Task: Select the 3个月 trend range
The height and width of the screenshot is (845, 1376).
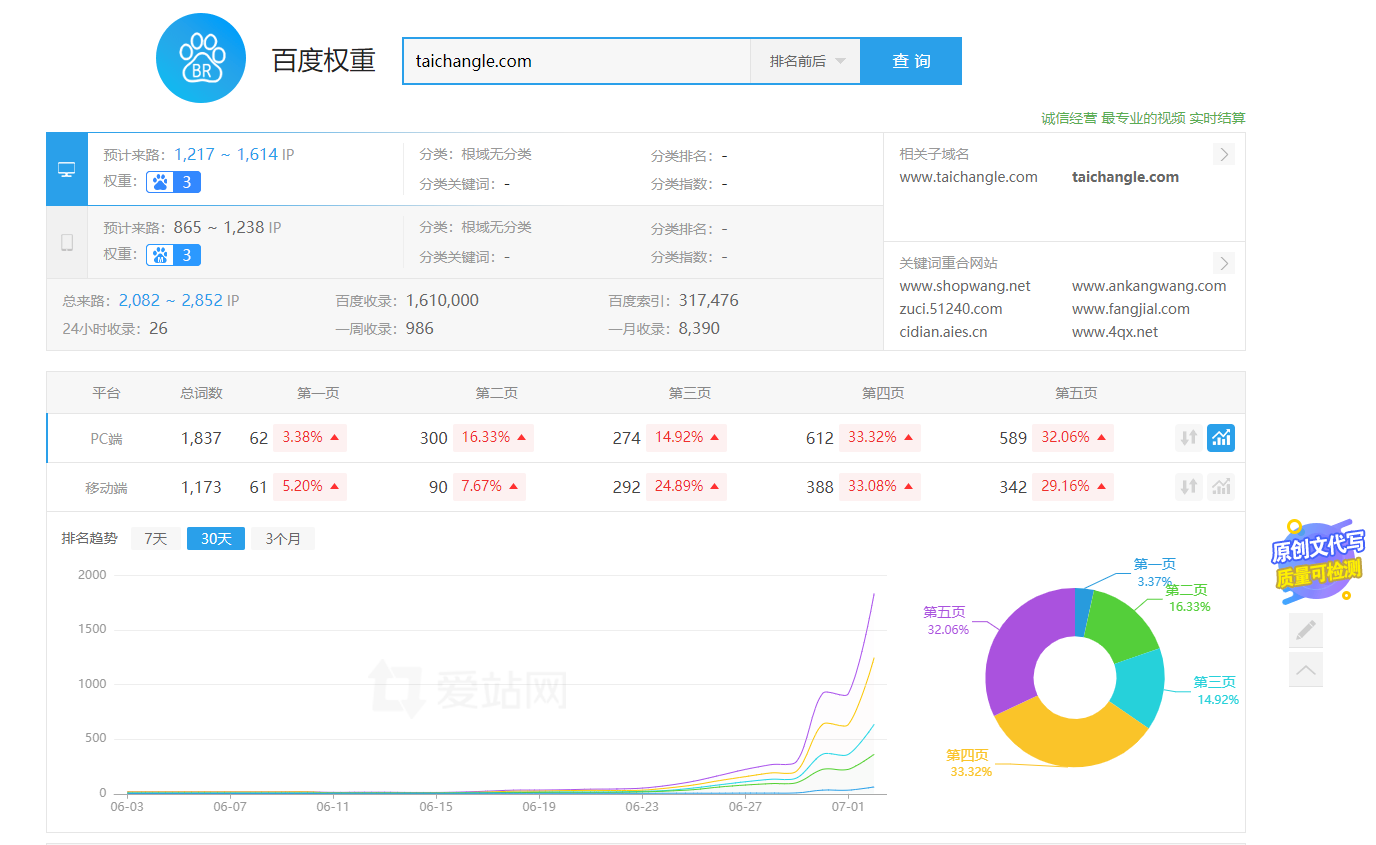Action: coord(283,539)
